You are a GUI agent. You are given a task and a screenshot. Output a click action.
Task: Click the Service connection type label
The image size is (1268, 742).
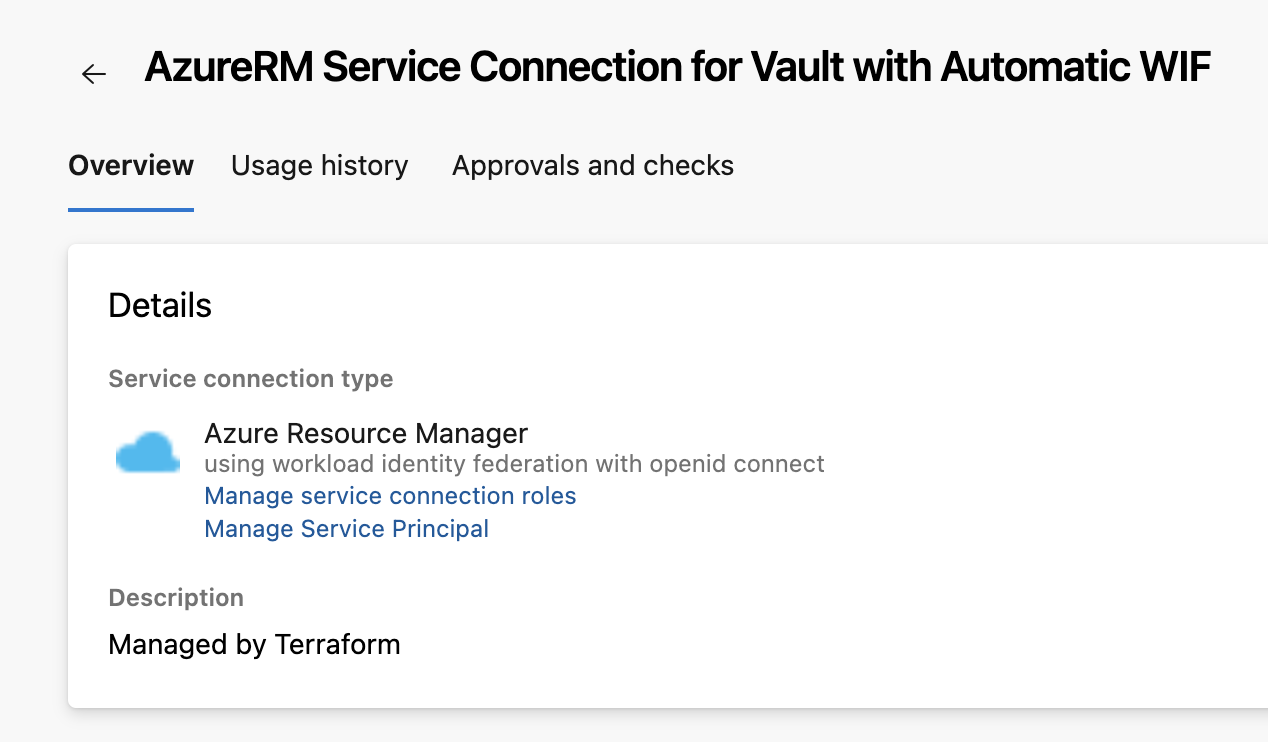250,378
